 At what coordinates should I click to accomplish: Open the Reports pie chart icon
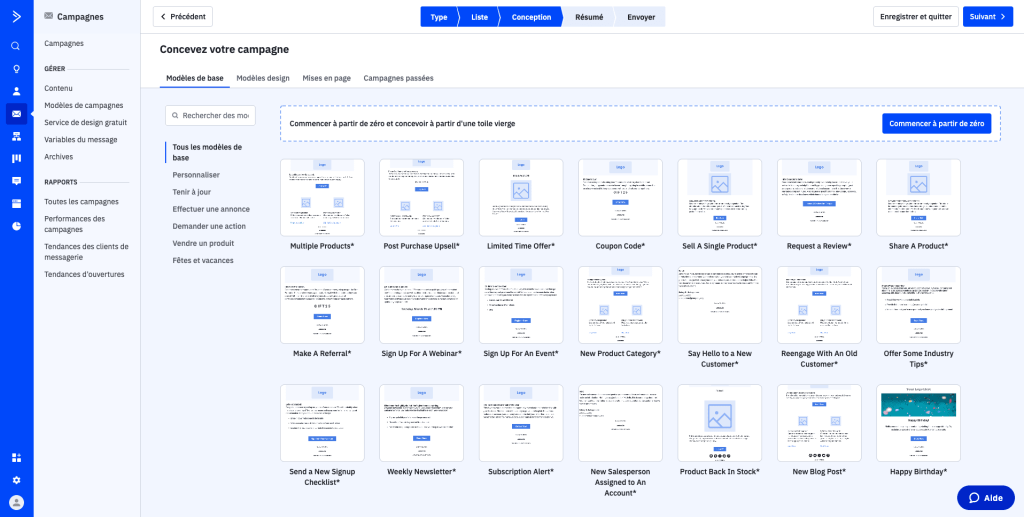[16, 226]
